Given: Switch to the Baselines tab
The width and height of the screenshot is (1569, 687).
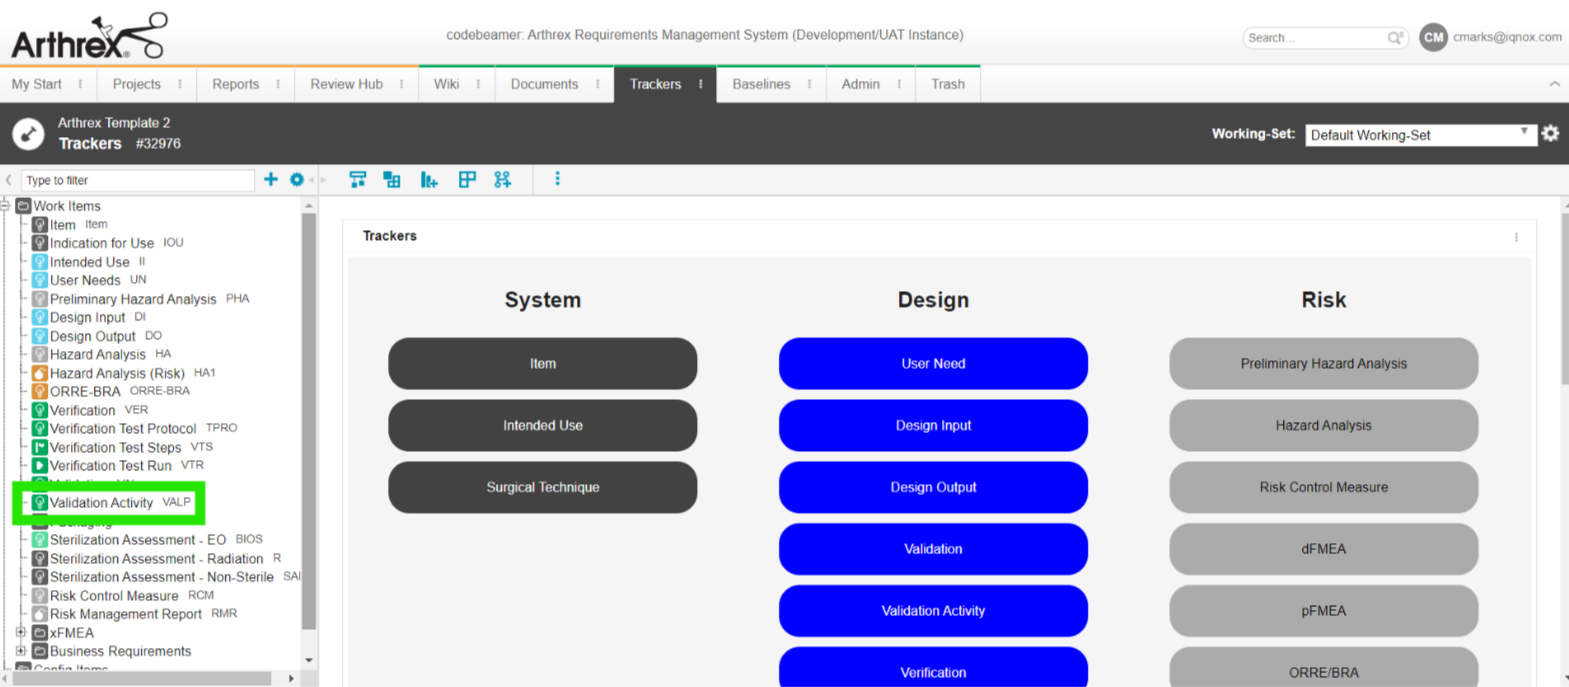Looking at the screenshot, I should (x=761, y=84).
